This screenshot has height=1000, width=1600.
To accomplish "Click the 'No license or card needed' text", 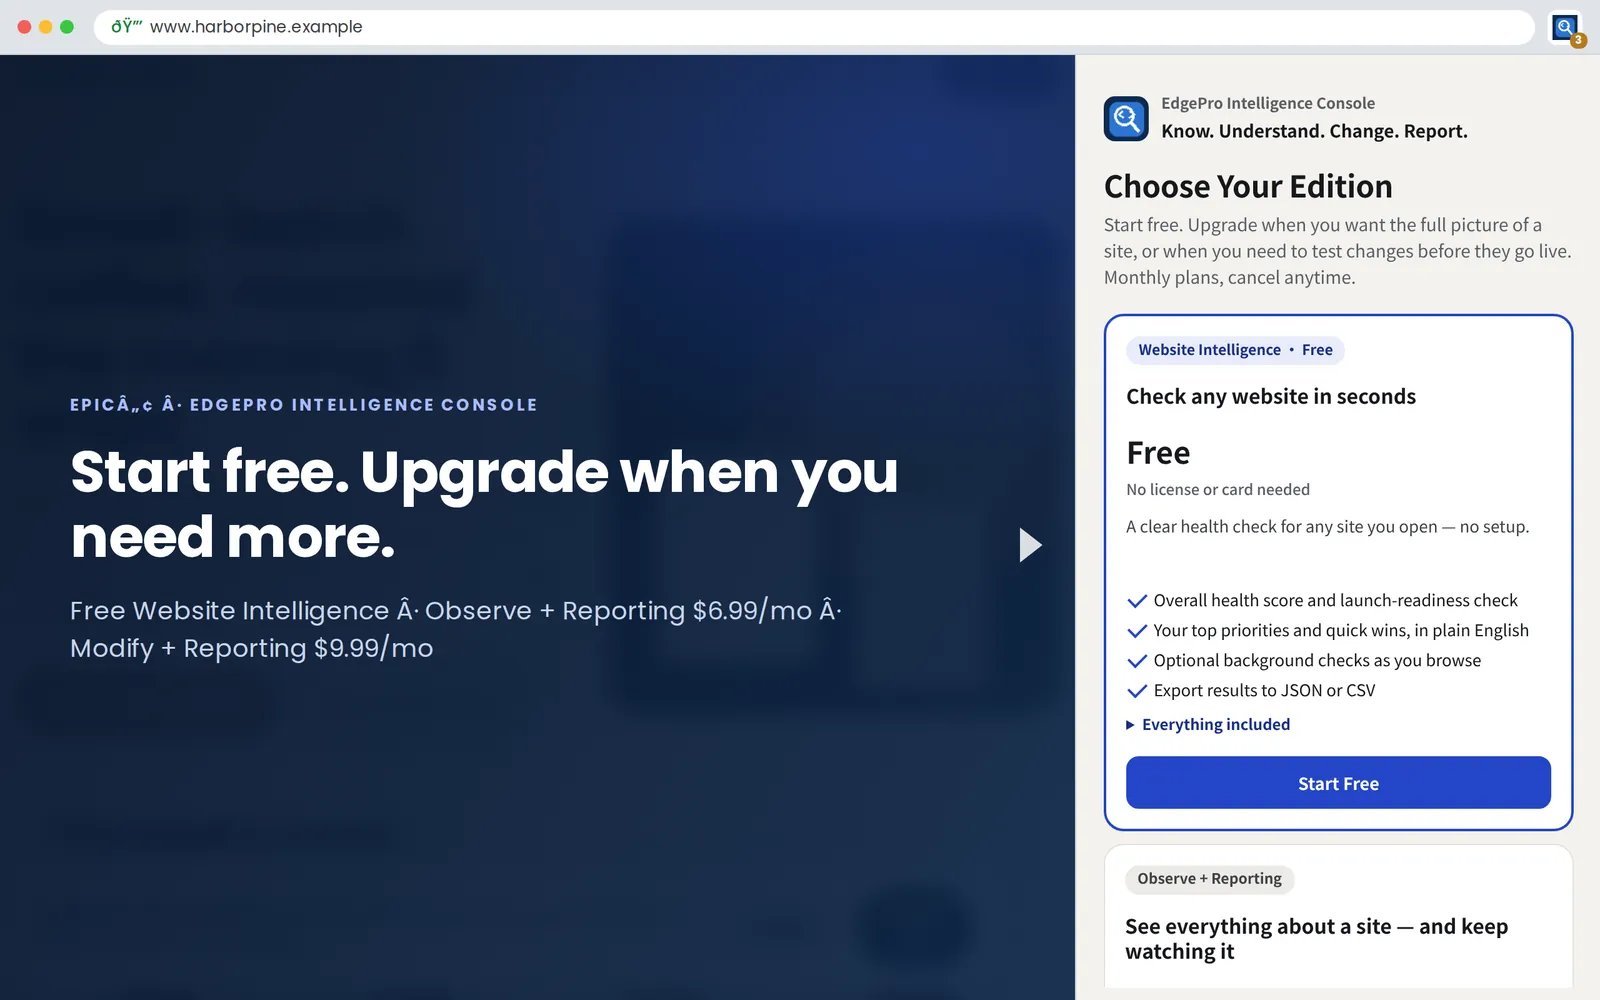I will (1218, 490).
